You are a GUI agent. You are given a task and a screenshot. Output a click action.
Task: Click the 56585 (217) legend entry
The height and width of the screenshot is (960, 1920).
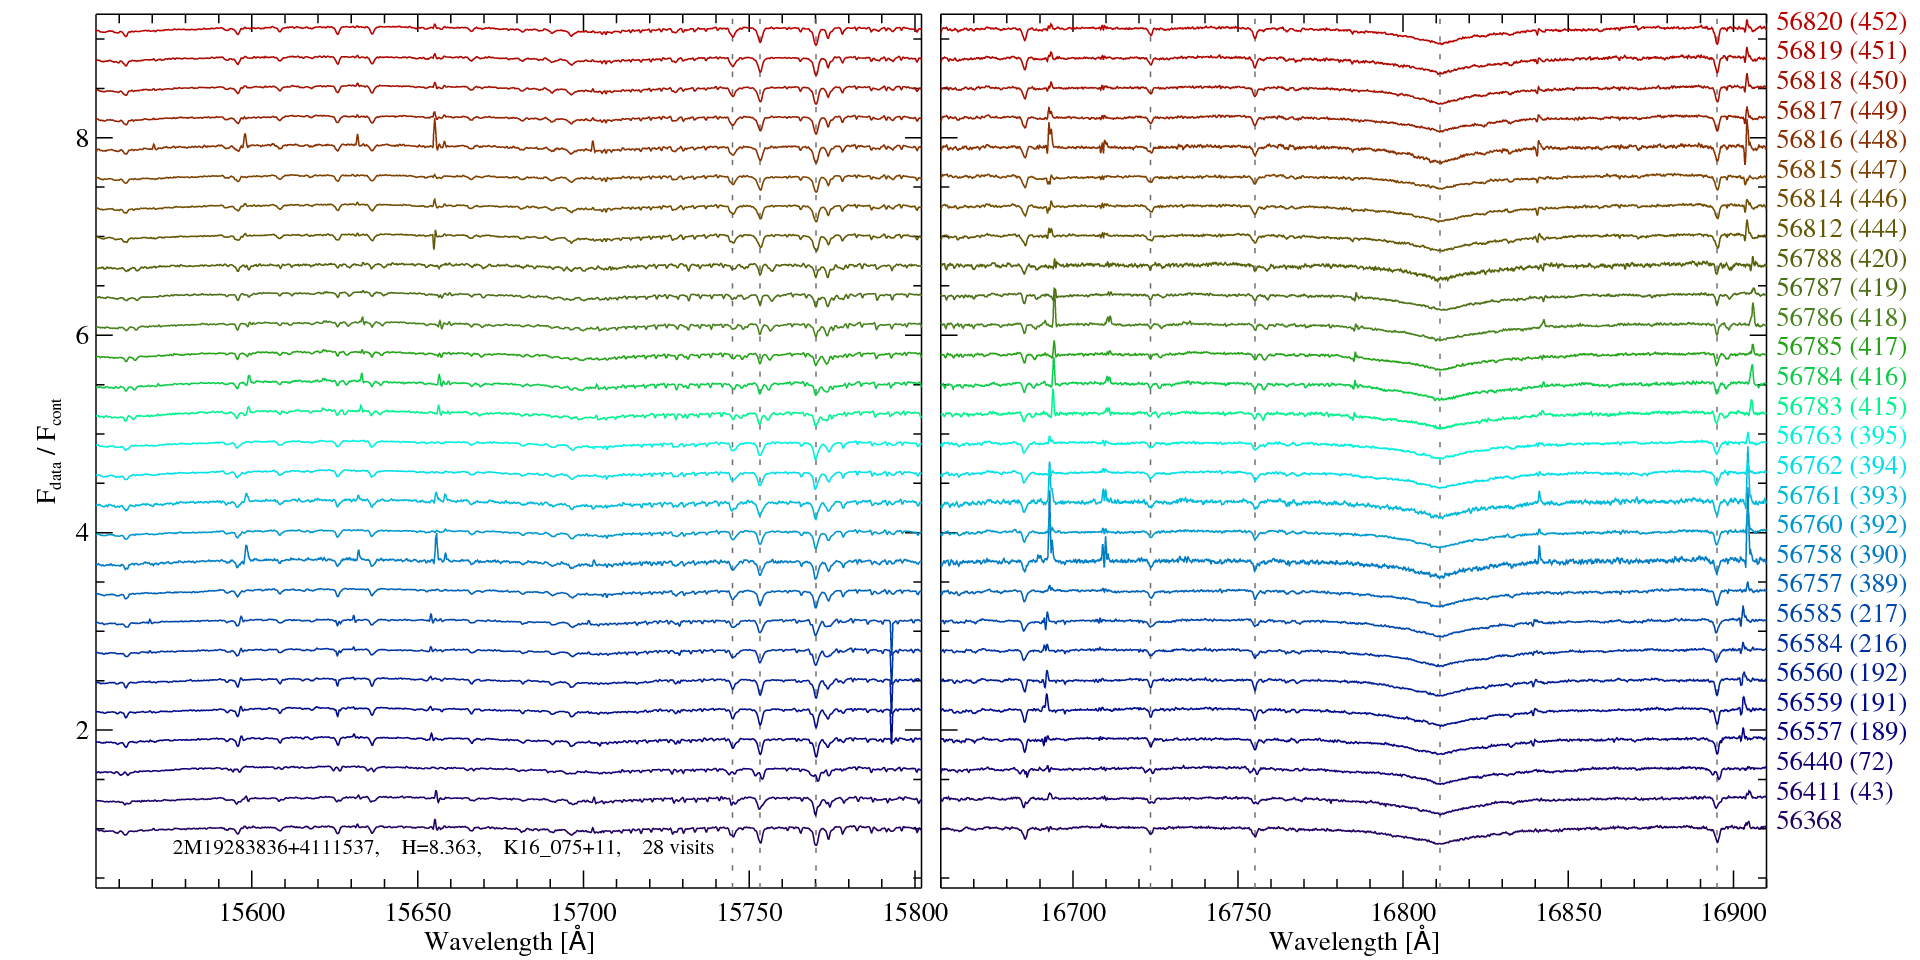[x=1840, y=614]
